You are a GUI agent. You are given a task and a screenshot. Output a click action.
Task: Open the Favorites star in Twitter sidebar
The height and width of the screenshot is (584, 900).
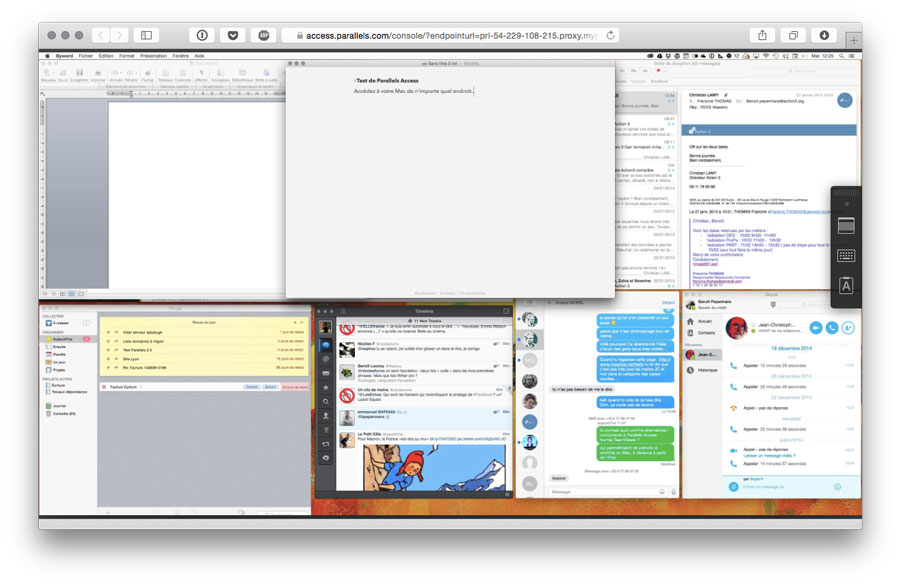coord(326,388)
